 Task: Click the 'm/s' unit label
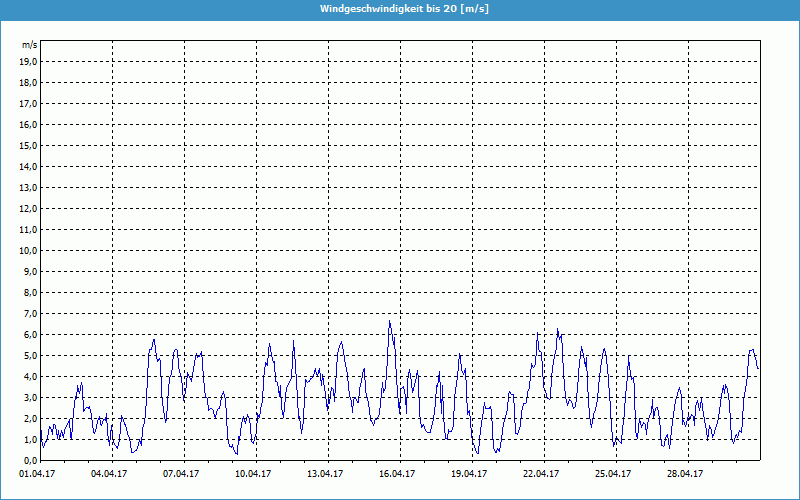pos(29,45)
